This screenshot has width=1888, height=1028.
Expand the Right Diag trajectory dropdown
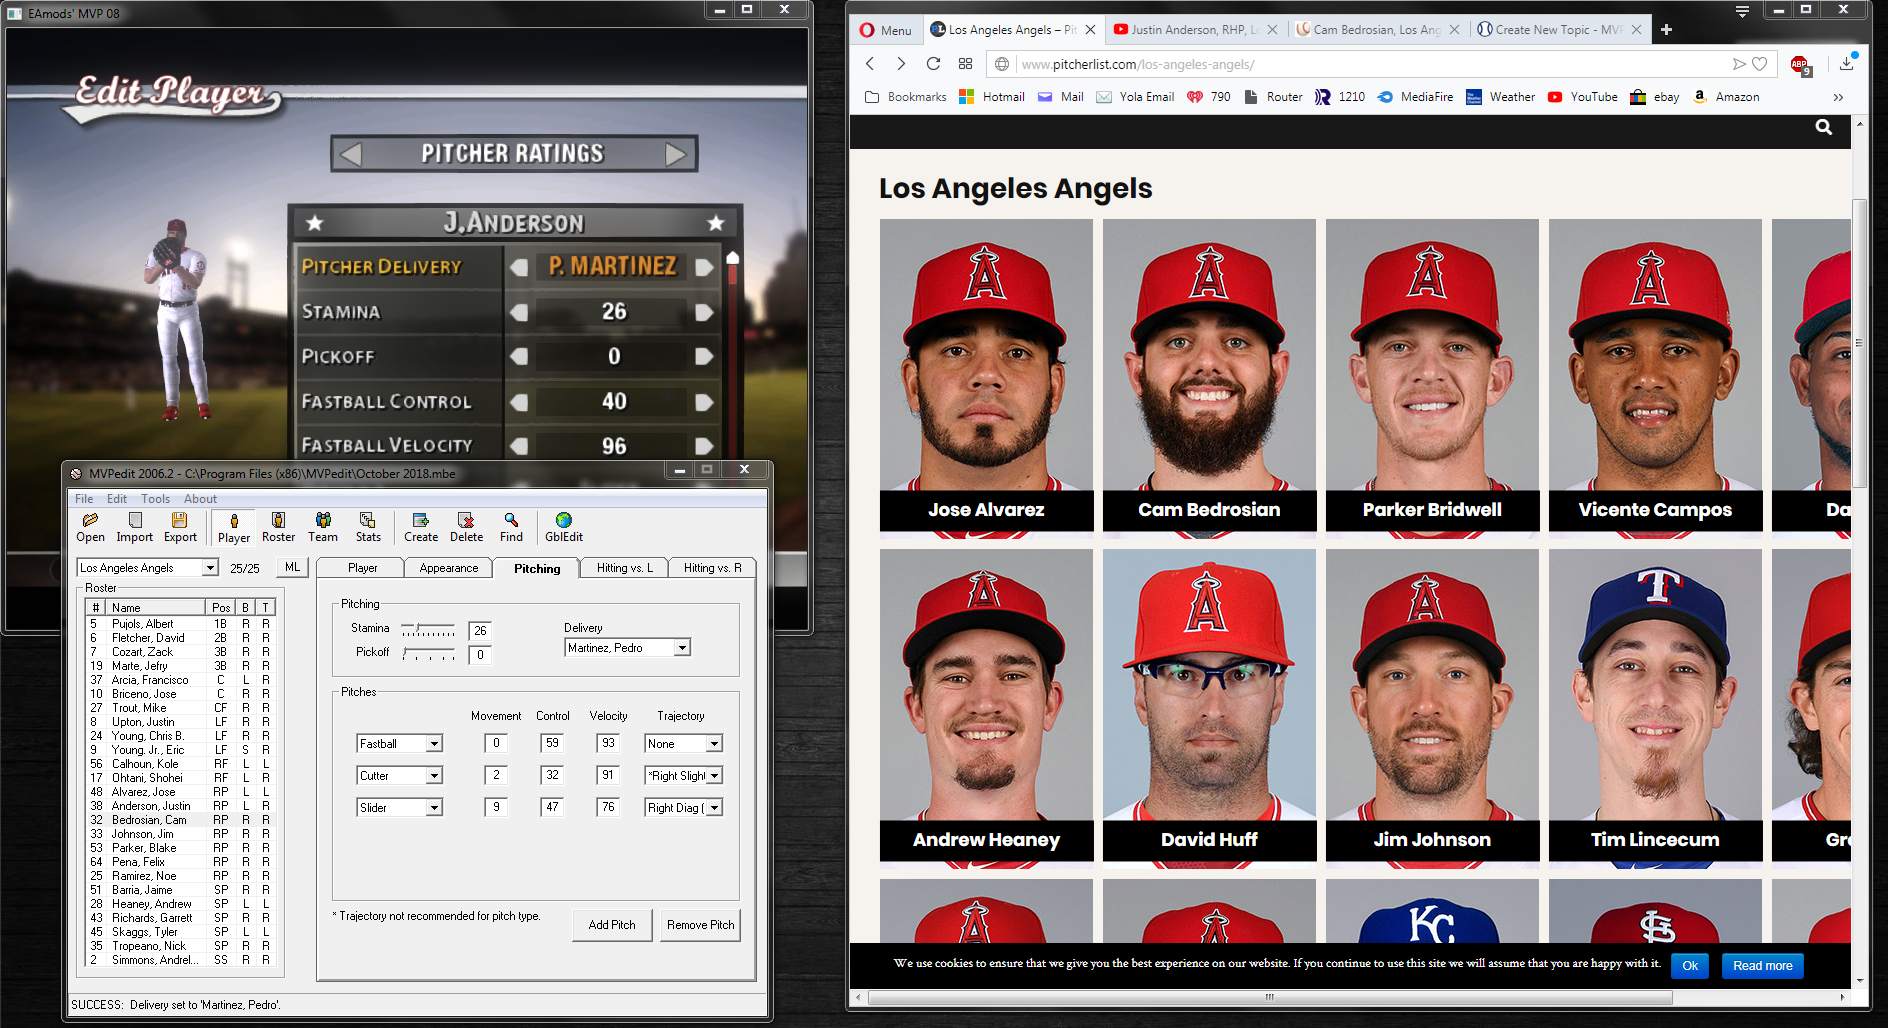tap(714, 808)
